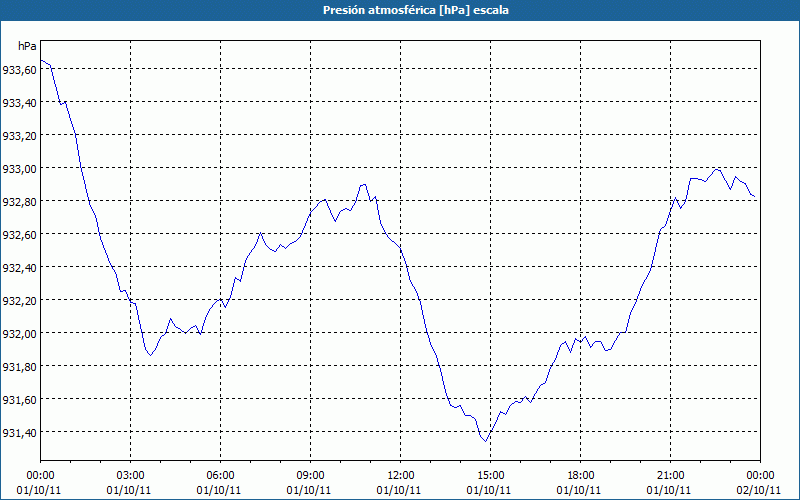Viewport: 800px width, 500px height.
Task: Select the 932,40 axis value
Action: tap(19, 267)
